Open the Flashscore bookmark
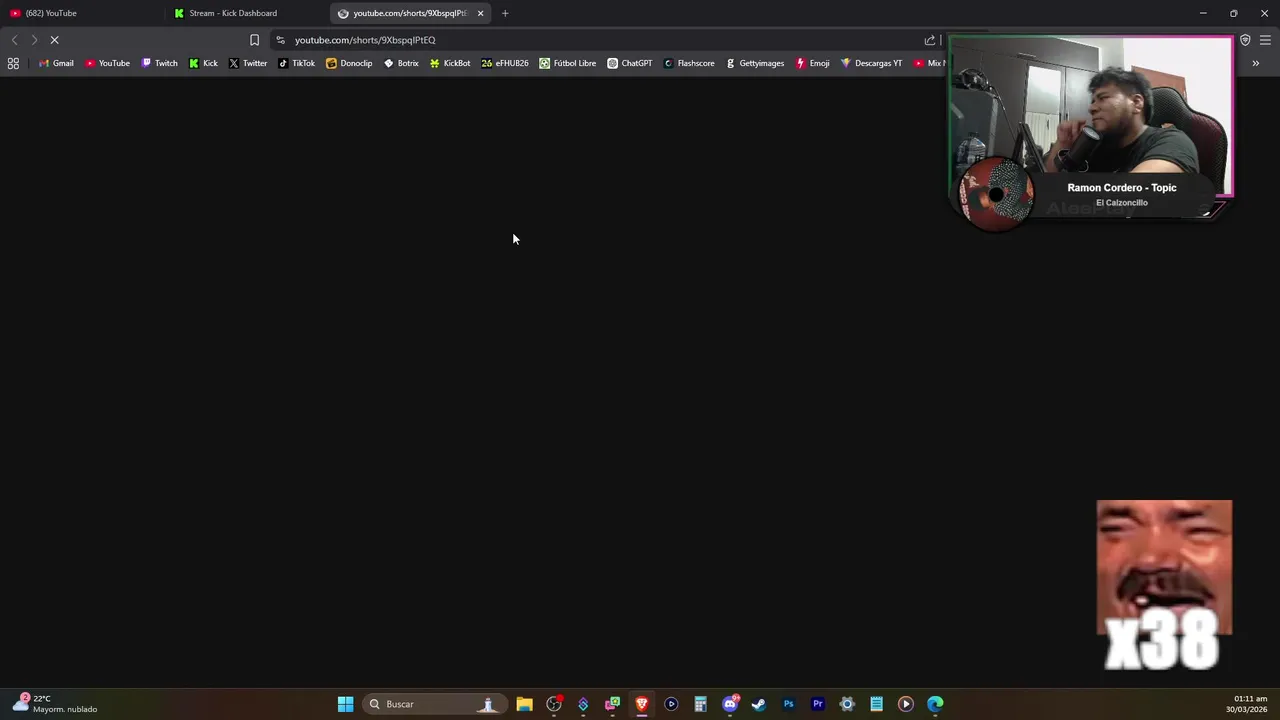The width and height of the screenshot is (1280, 720). tap(689, 63)
